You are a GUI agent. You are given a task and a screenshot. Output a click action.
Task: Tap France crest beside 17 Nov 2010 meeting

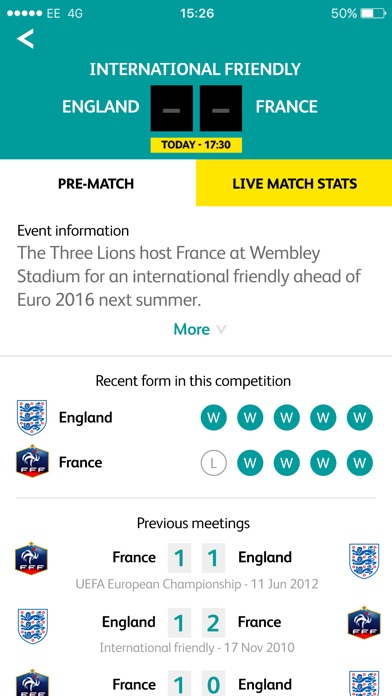[364, 622]
